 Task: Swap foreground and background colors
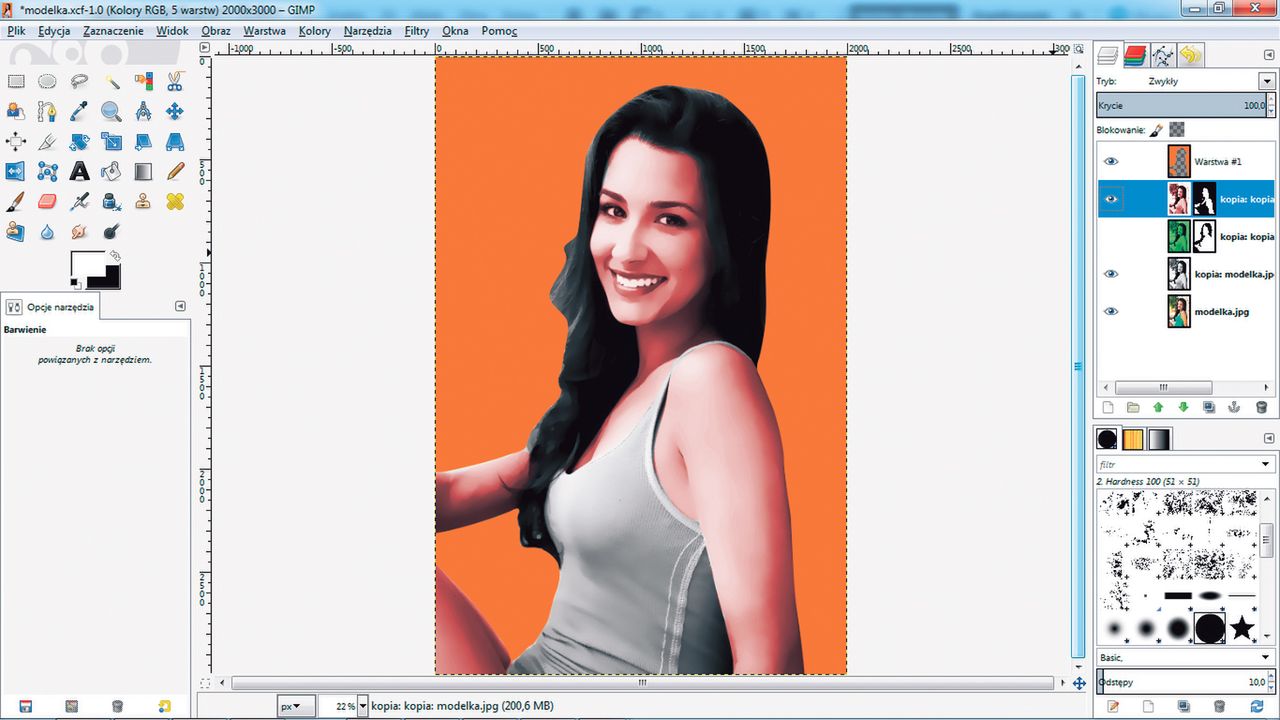[x=114, y=256]
